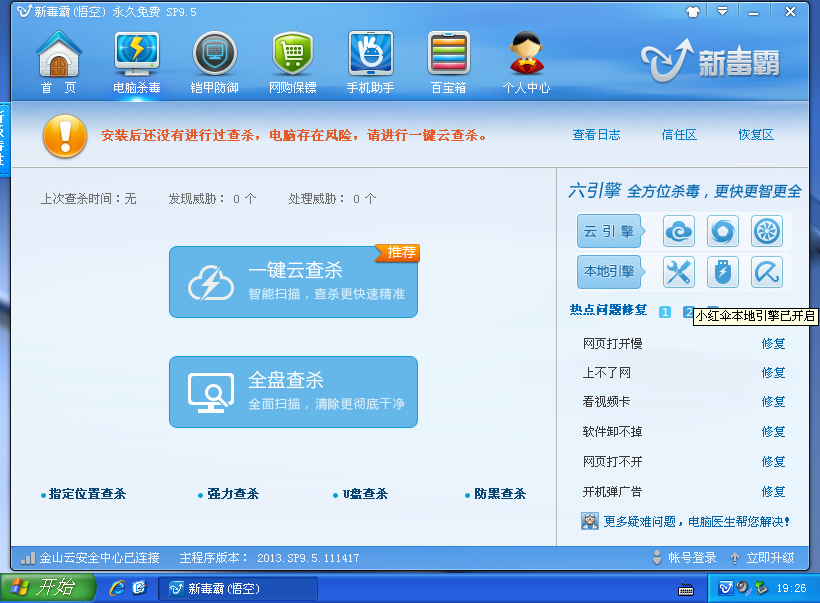Switch to hot issues page 1

click(x=665, y=312)
